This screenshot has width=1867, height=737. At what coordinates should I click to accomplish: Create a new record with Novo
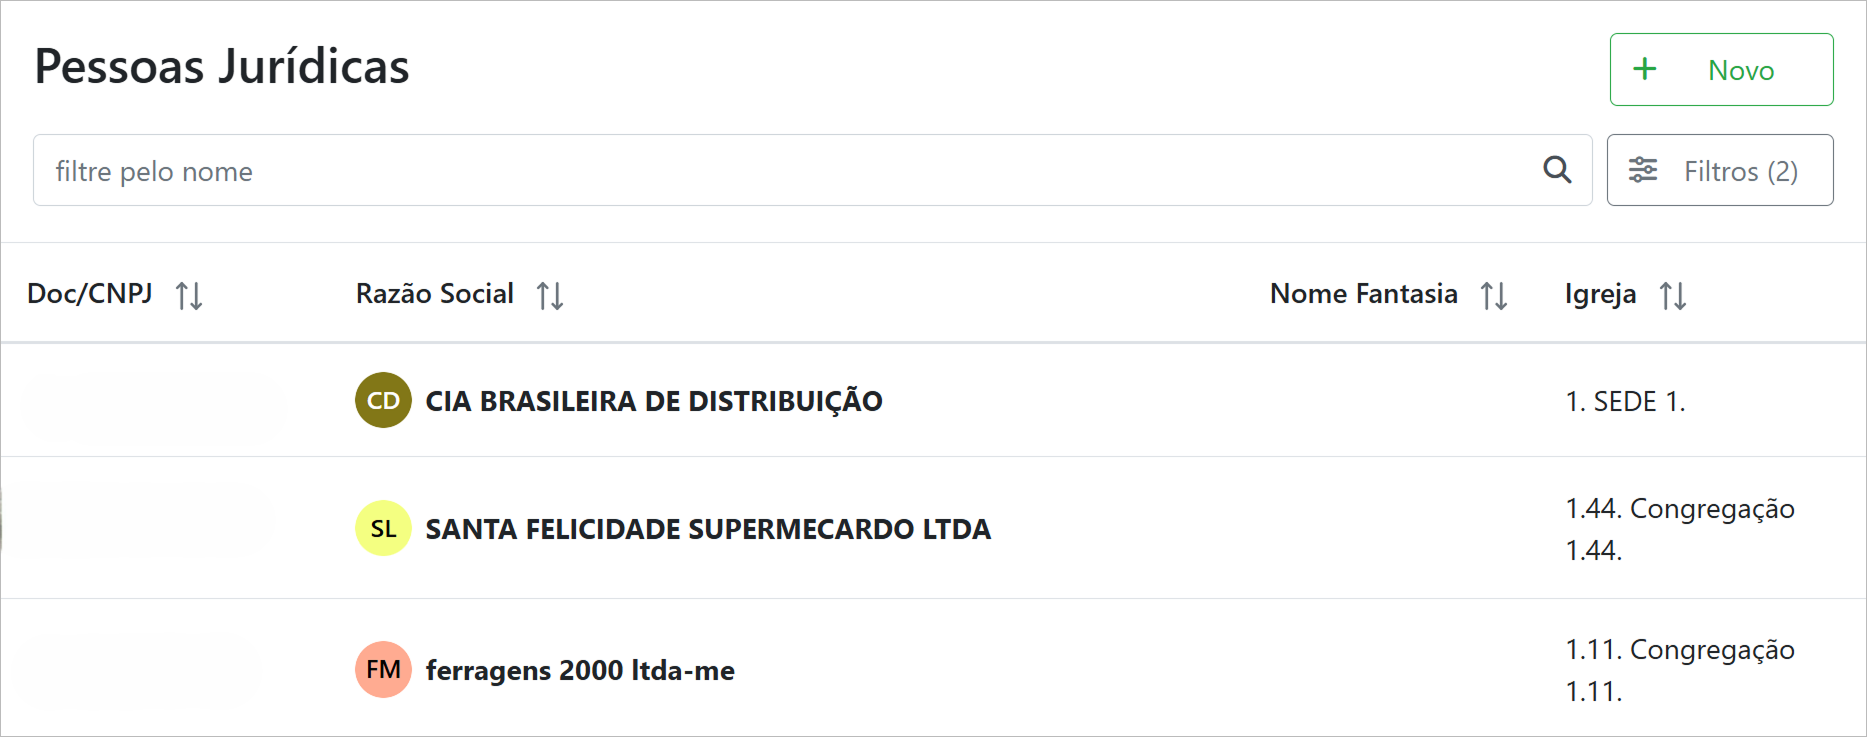[x=1721, y=69]
